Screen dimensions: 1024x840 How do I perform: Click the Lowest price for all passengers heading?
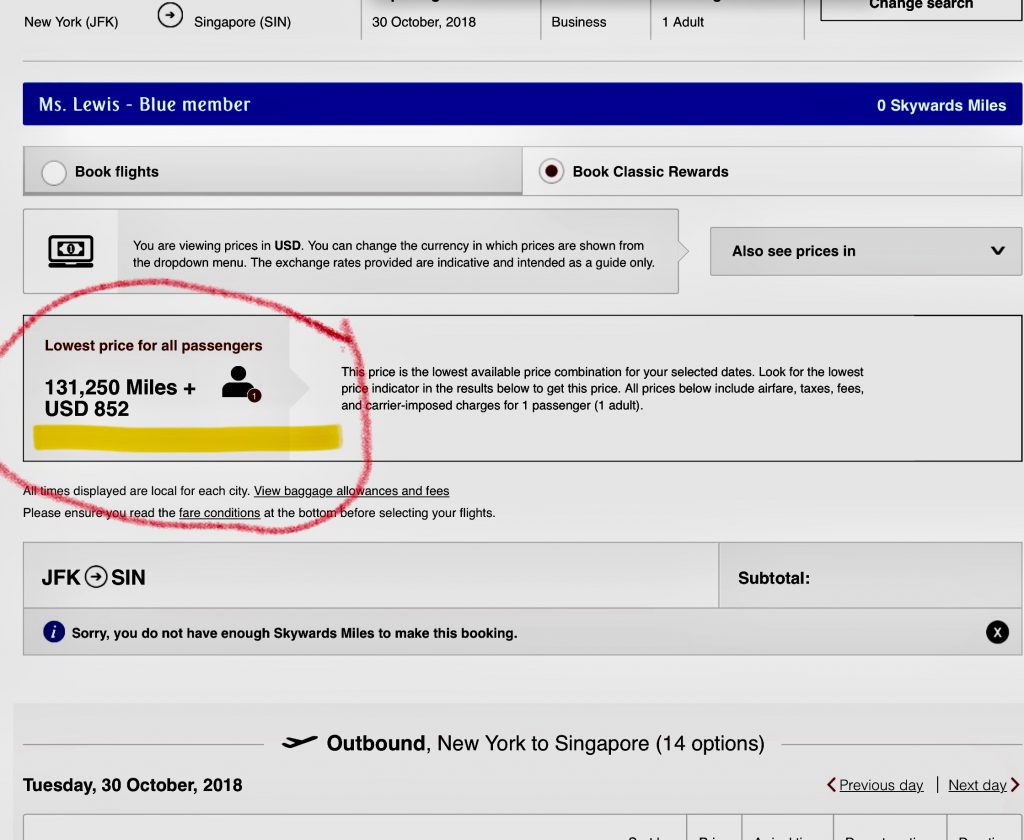coord(153,346)
